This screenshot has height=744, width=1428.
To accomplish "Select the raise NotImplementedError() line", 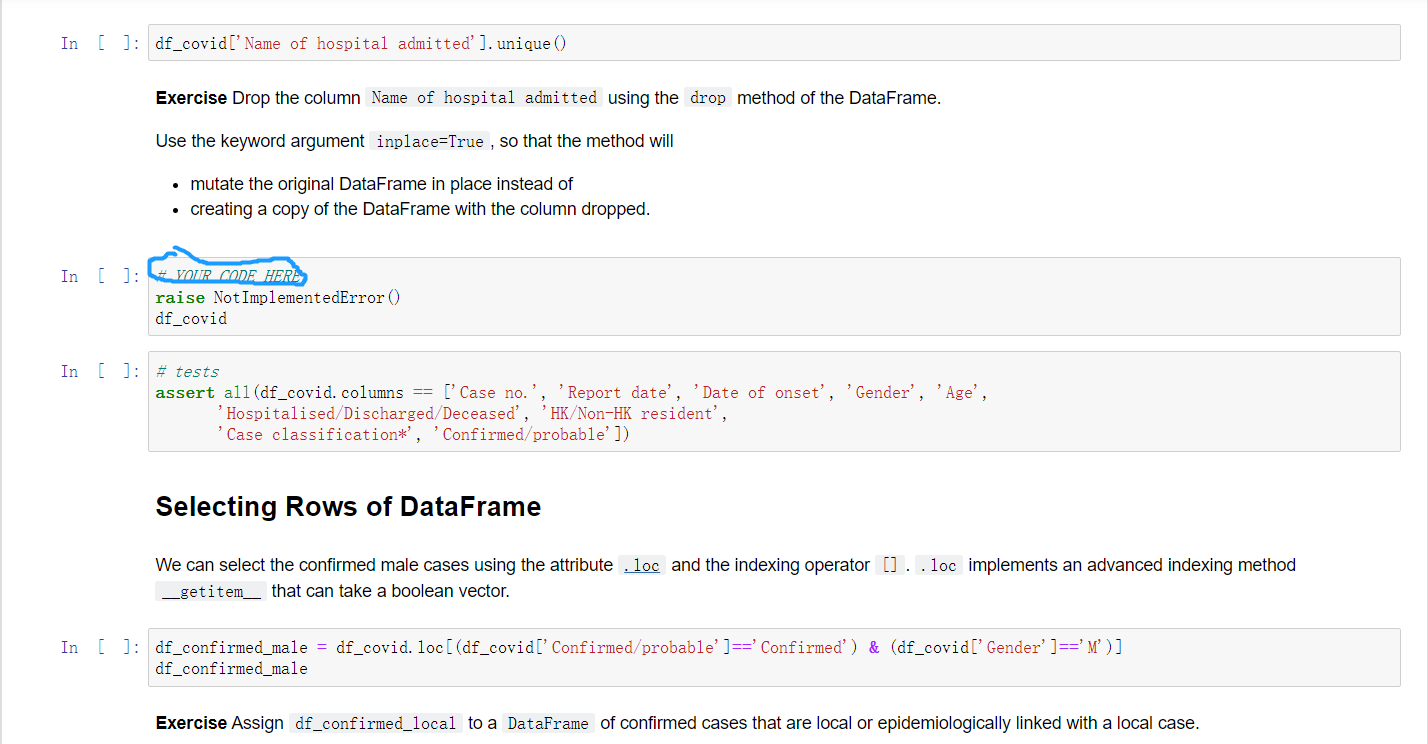I will click(x=277, y=297).
